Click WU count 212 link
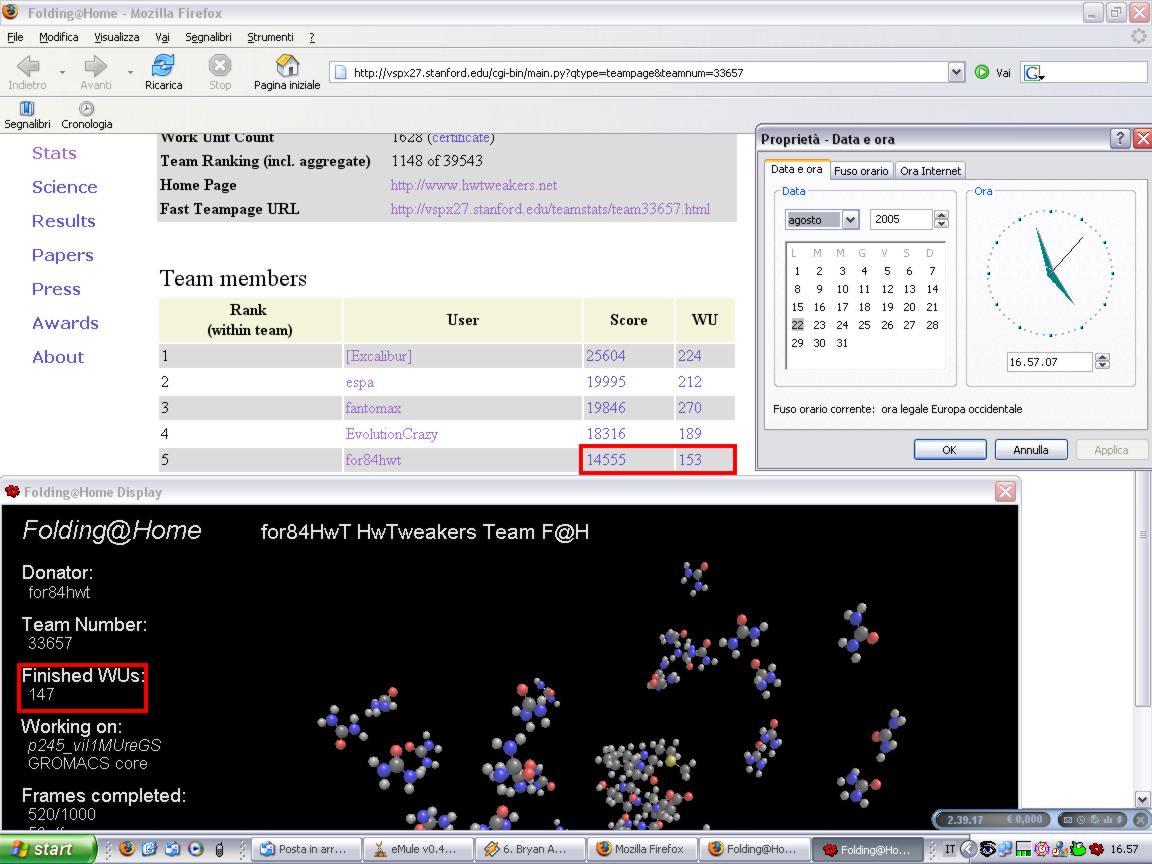The height and width of the screenshot is (864, 1152). pyautogui.click(x=690, y=382)
